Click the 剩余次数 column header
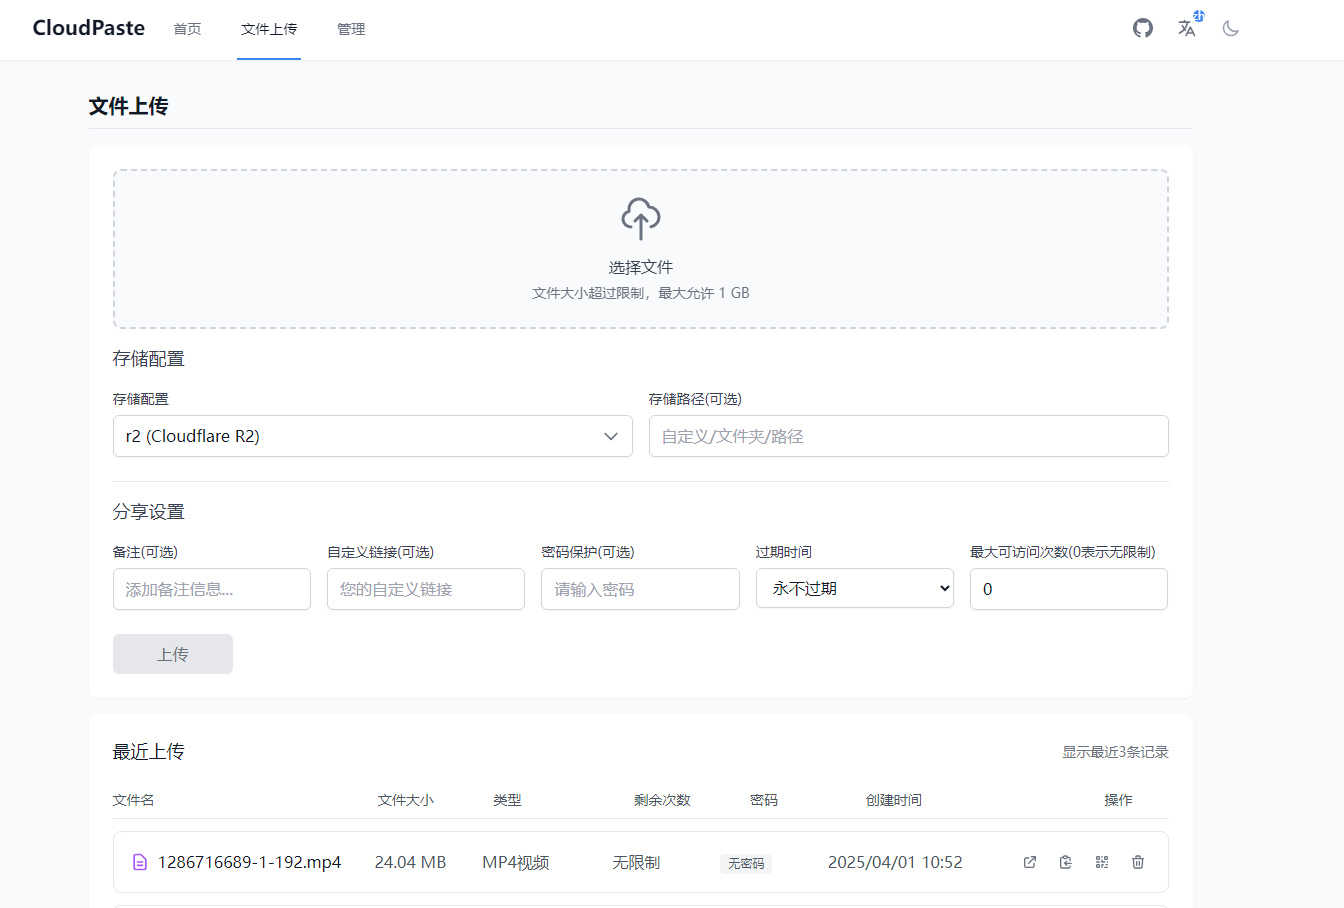Screen dimensions: 1344x908 pos(662,800)
